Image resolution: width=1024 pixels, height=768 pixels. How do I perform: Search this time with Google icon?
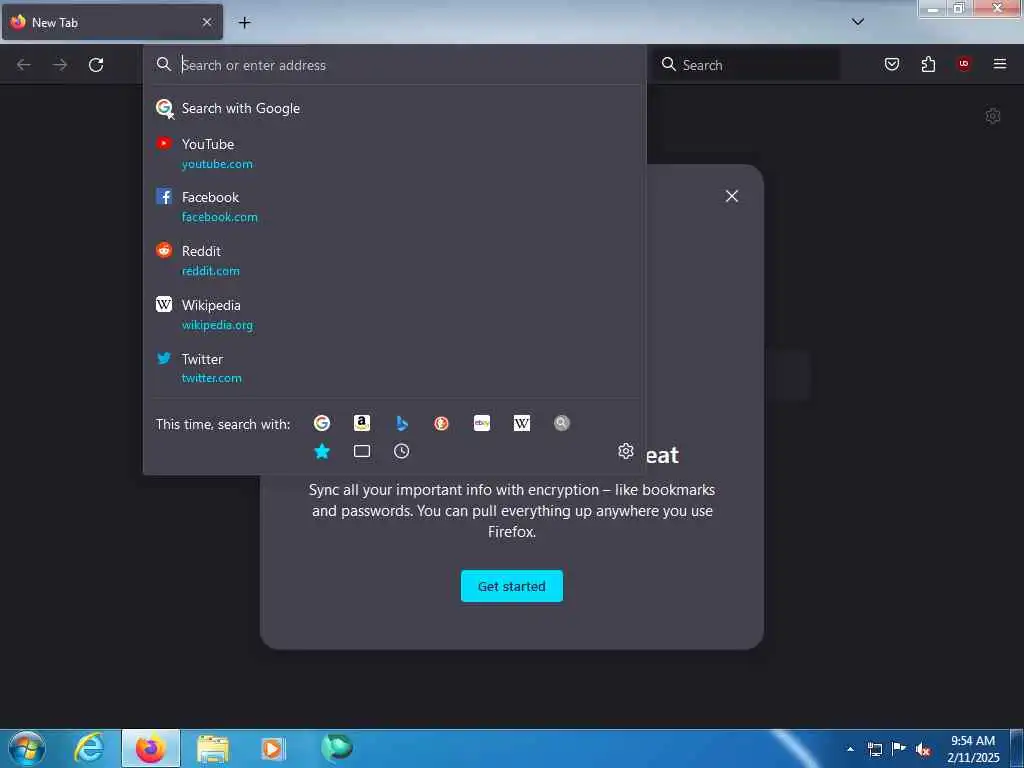[321, 423]
